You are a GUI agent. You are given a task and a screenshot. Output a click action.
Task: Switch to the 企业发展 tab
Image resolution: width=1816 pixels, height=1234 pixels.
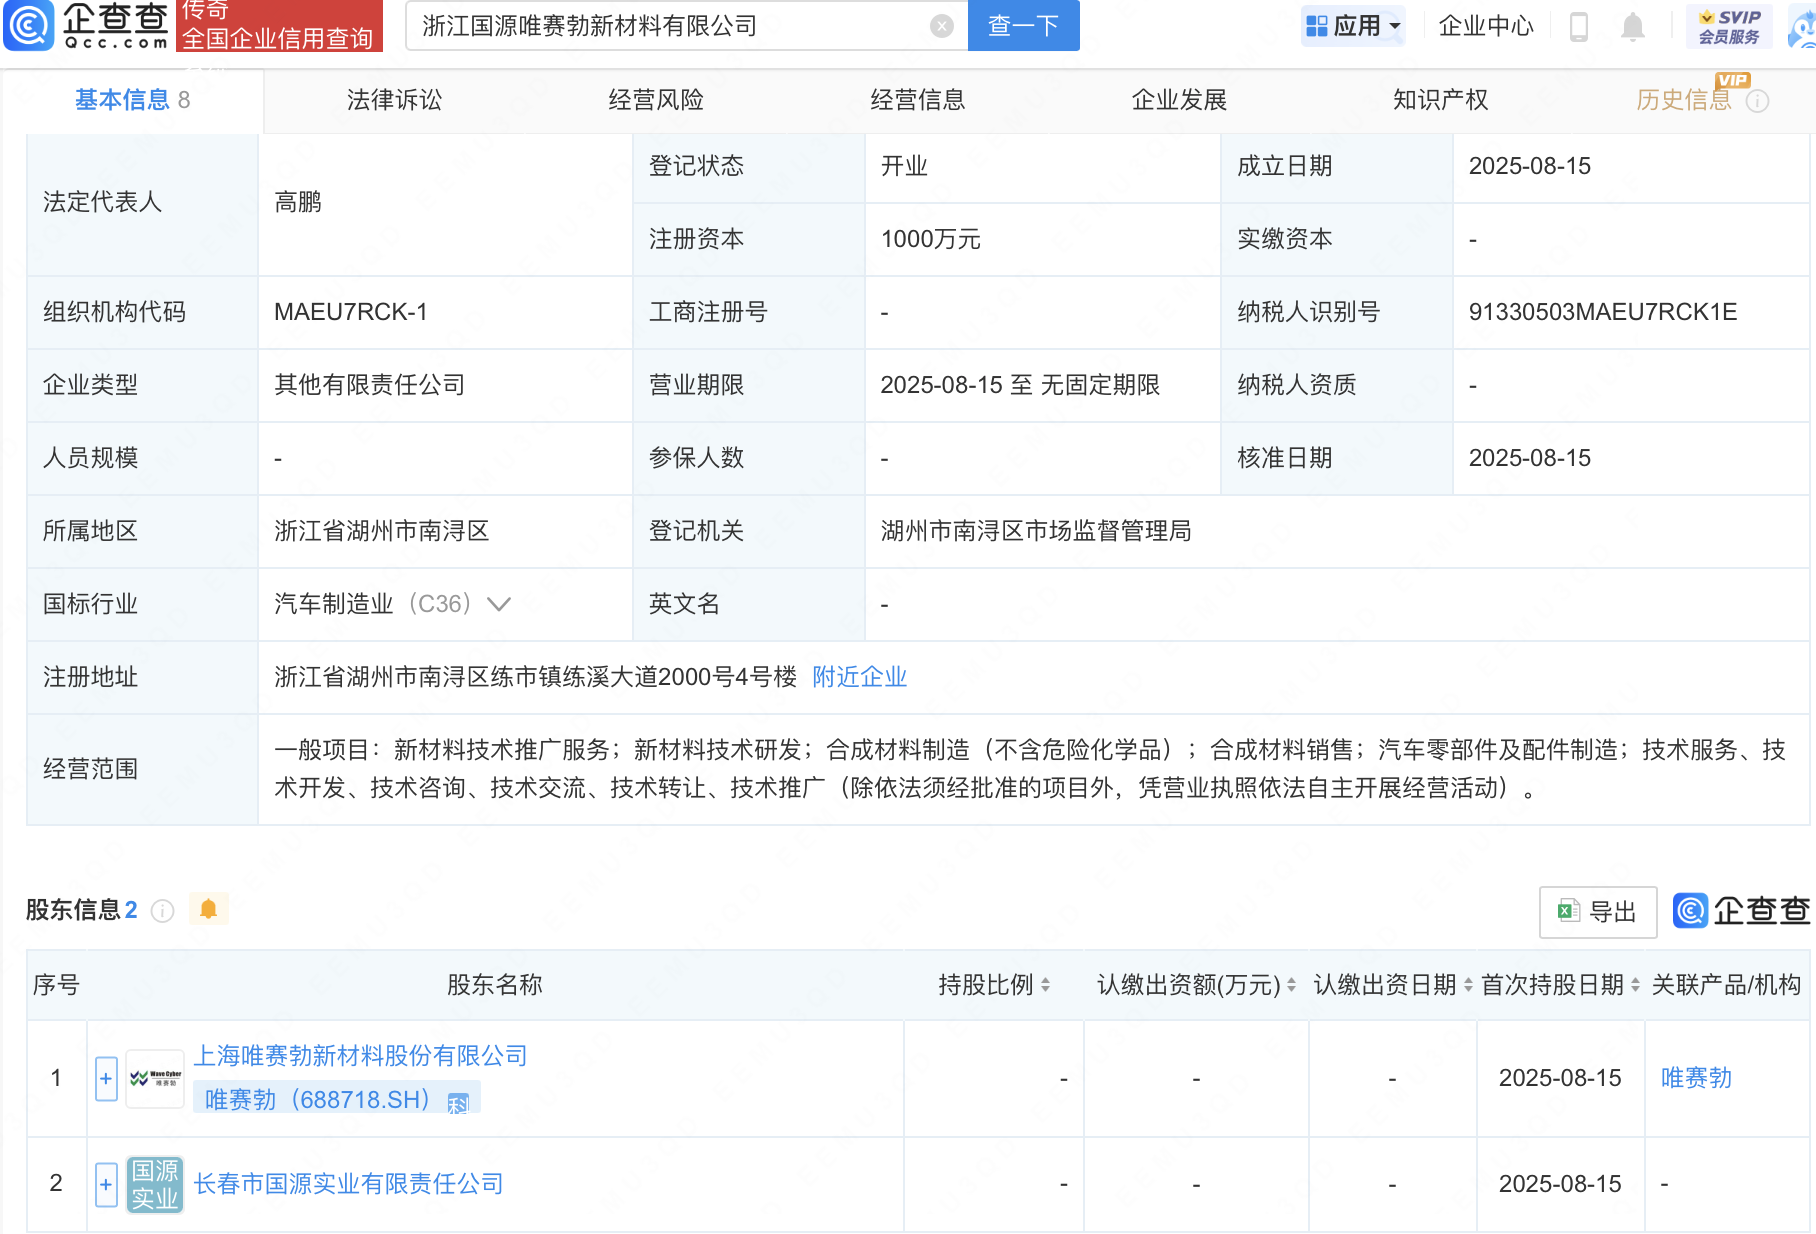tap(1179, 100)
